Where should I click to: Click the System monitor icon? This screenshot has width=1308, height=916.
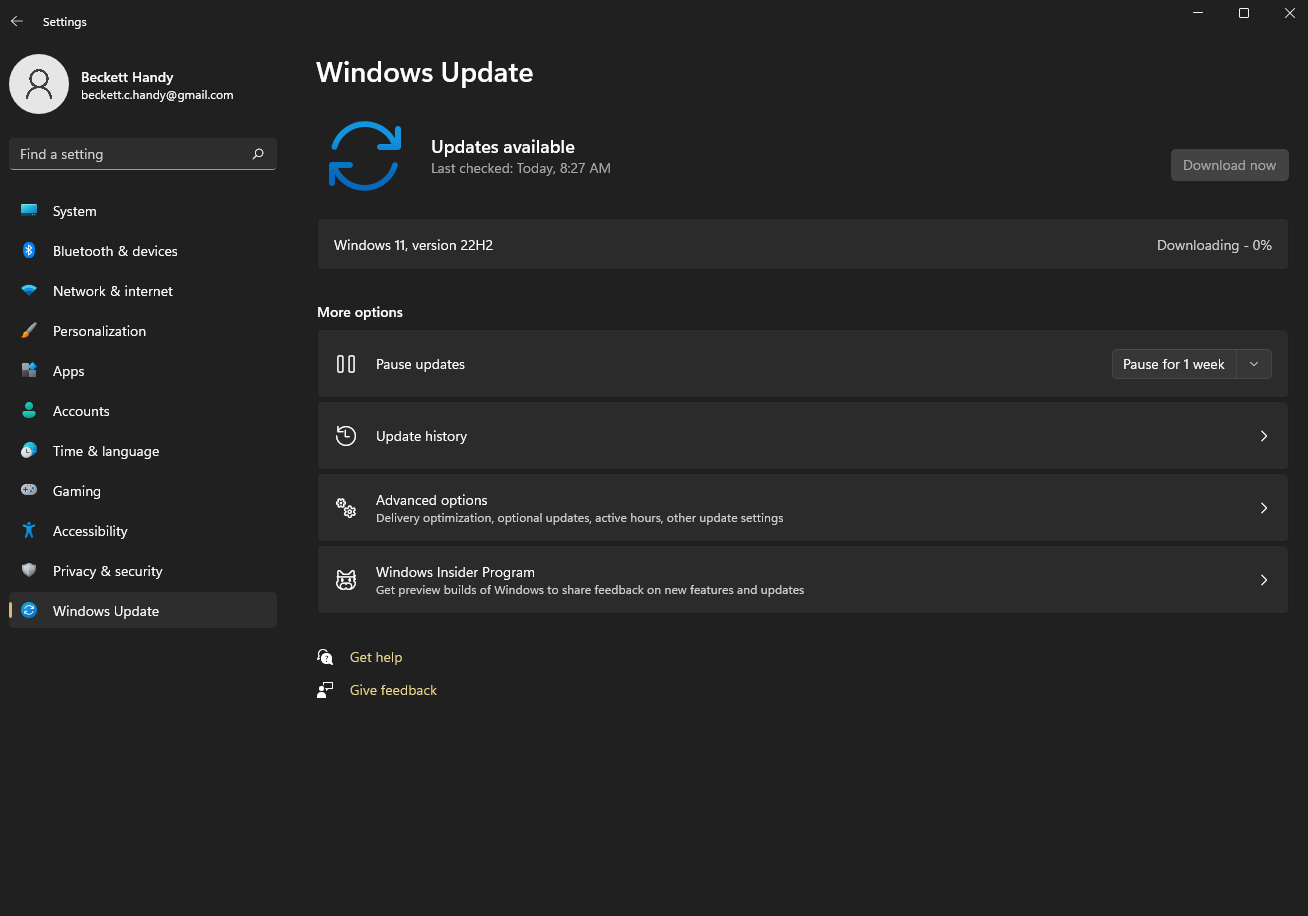point(29,211)
